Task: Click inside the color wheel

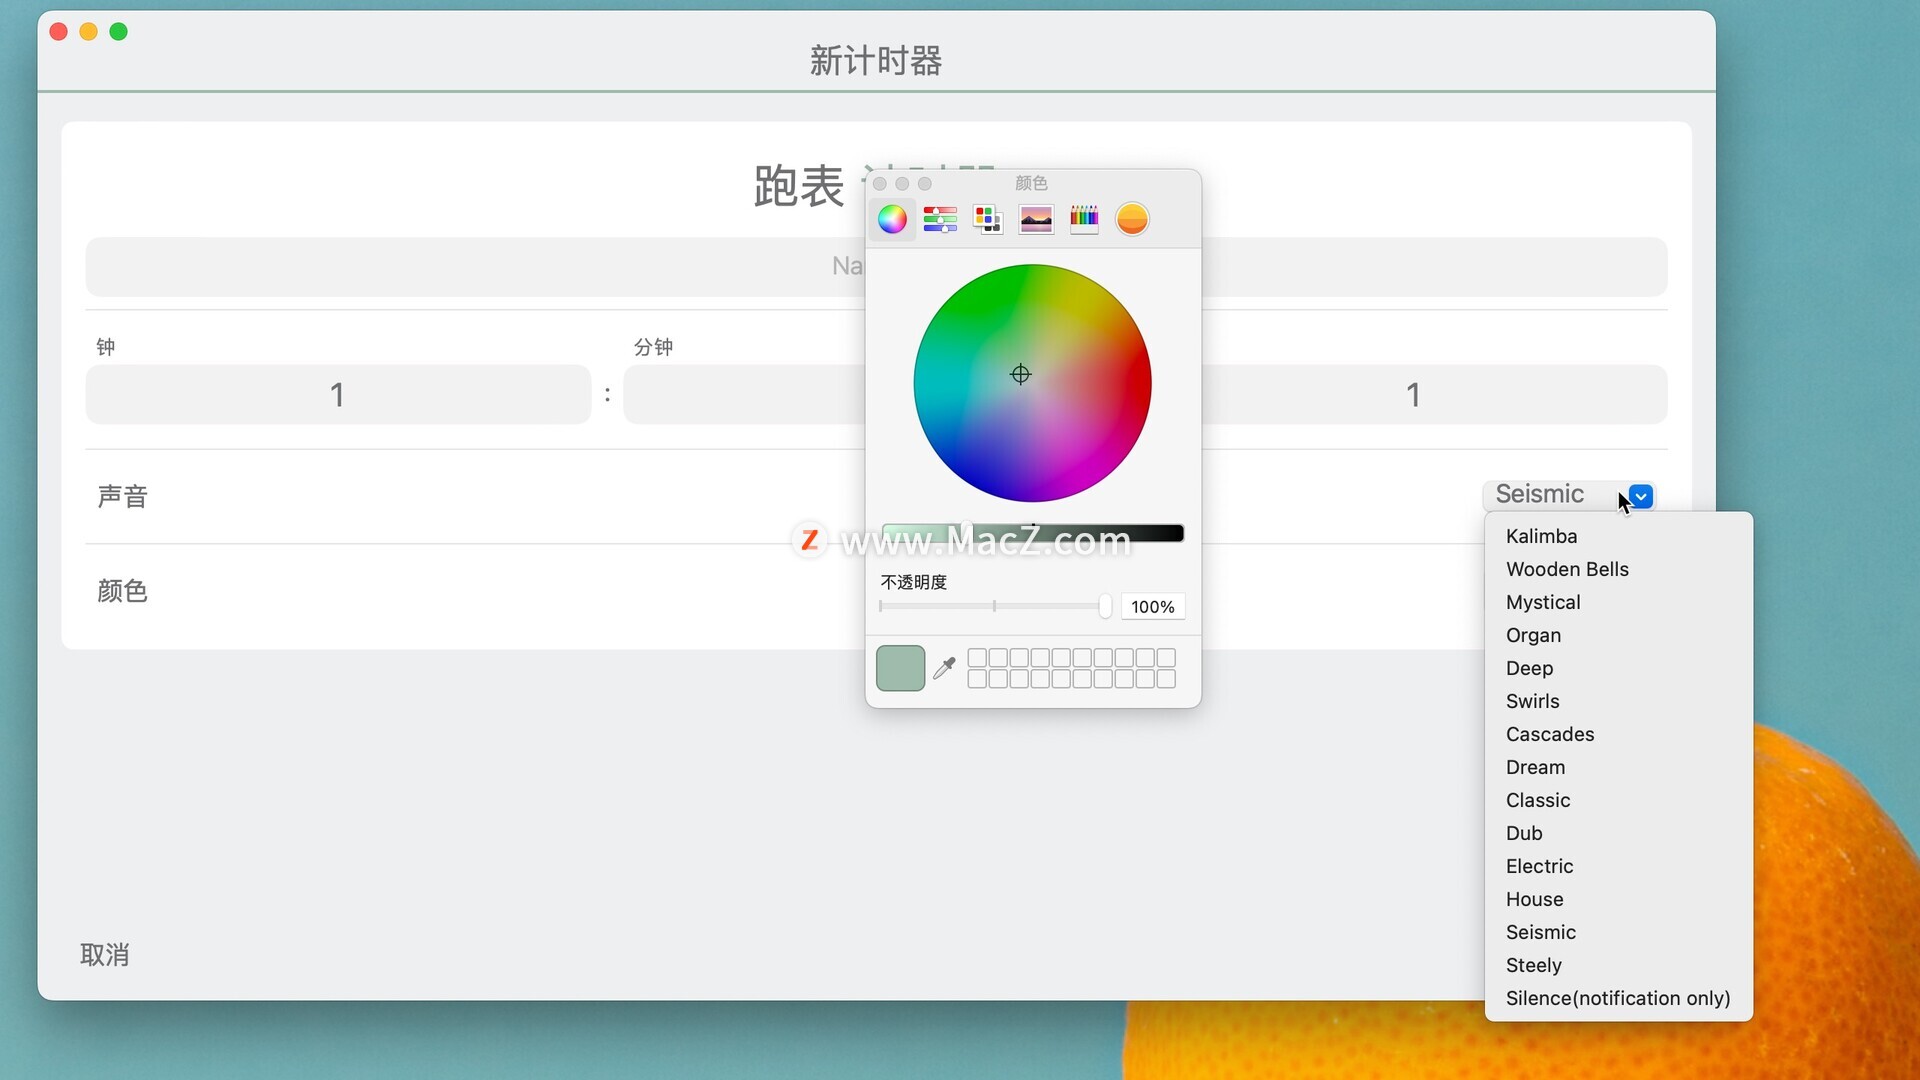Action: pyautogui.click(x=1032, y=383)
